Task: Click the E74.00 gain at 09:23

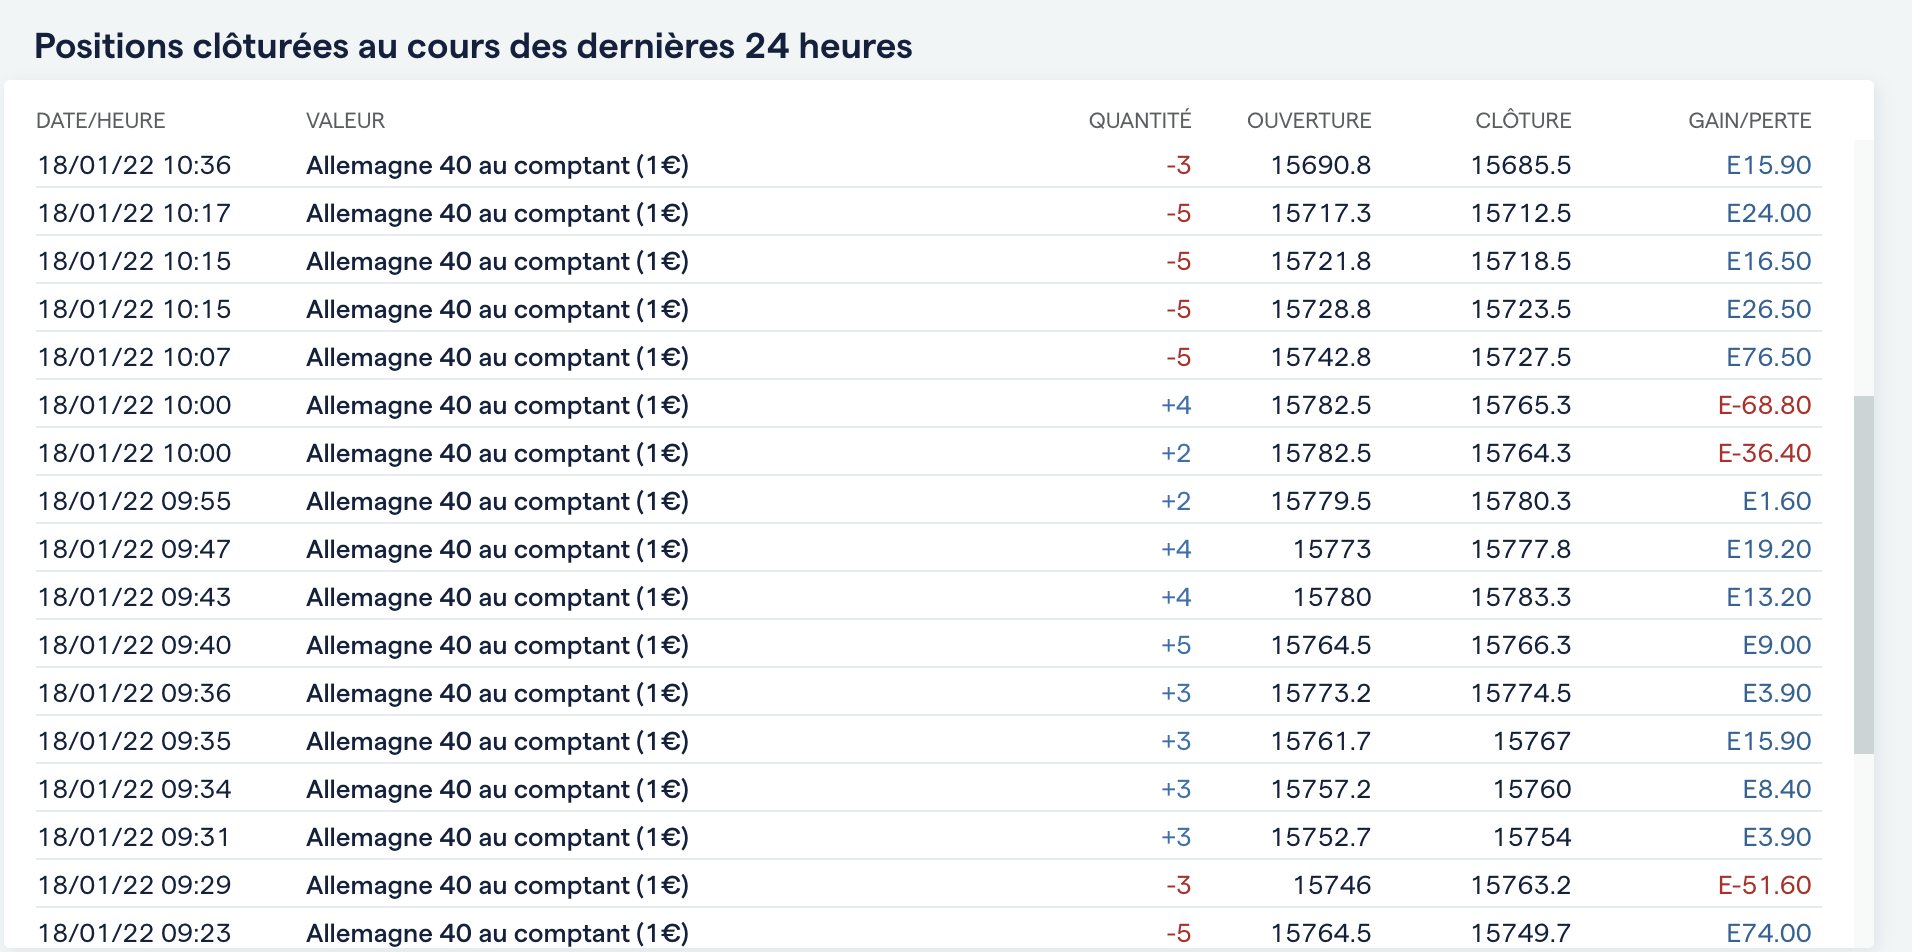Action: pos(1768,933)
